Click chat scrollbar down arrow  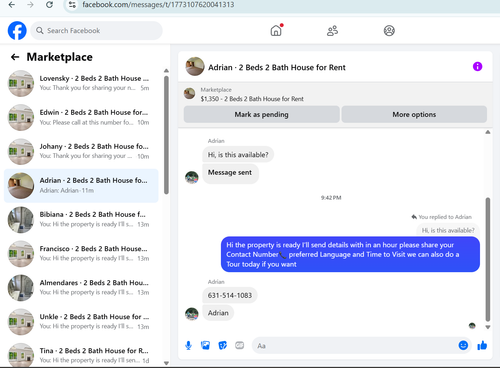coord(488,327)
